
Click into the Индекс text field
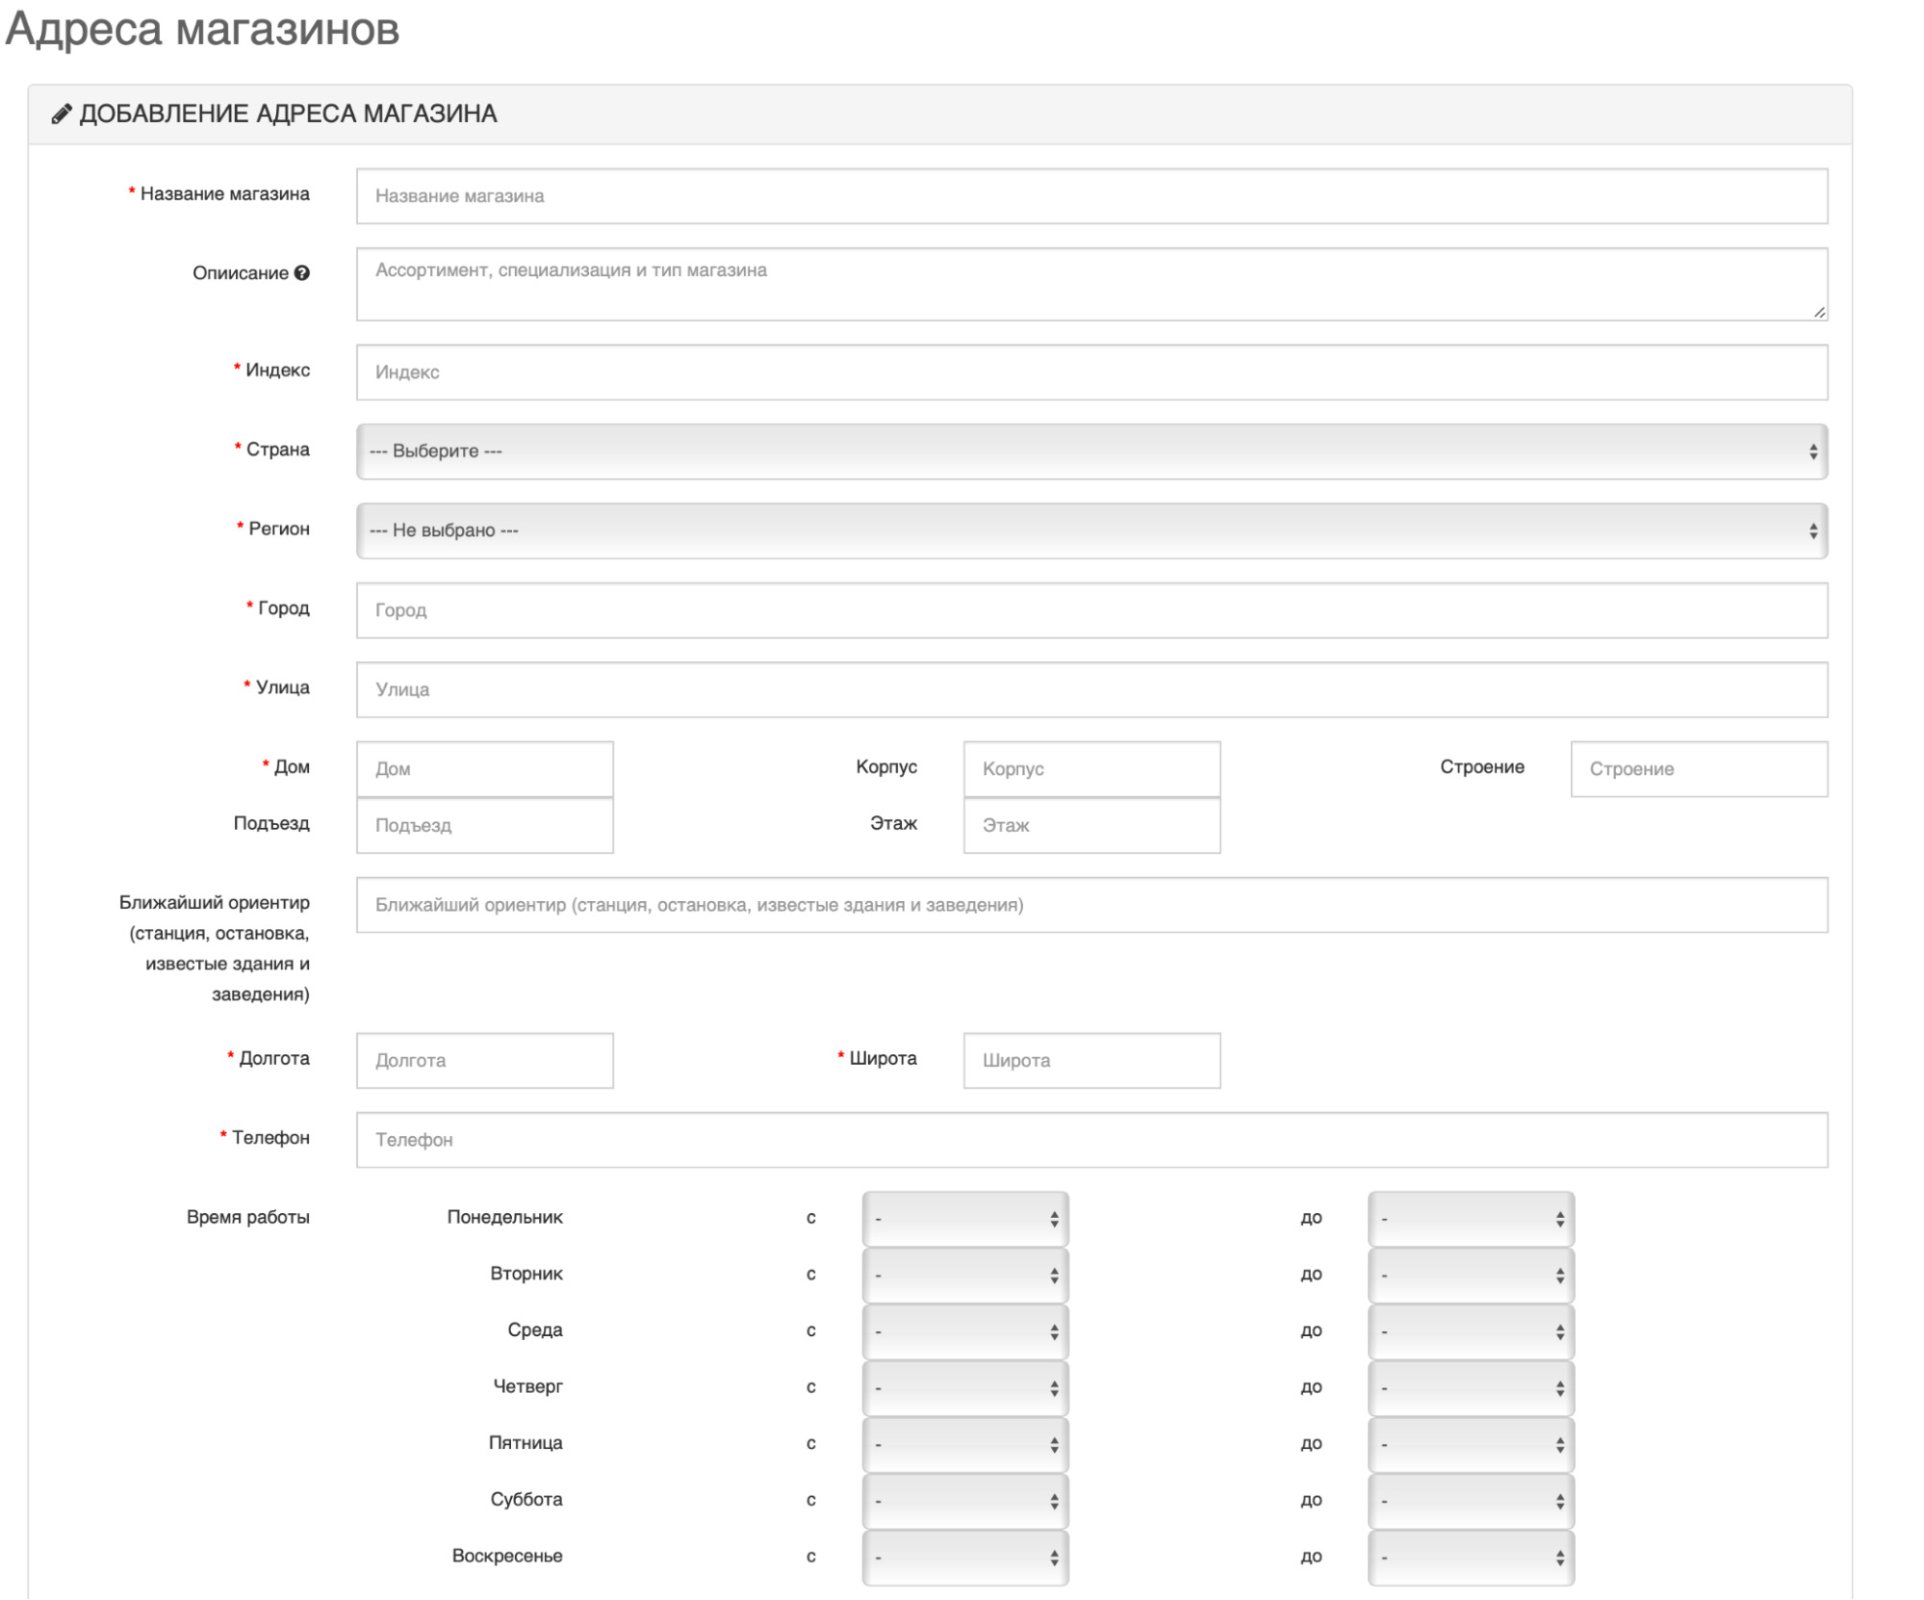tap(1091, 372)
